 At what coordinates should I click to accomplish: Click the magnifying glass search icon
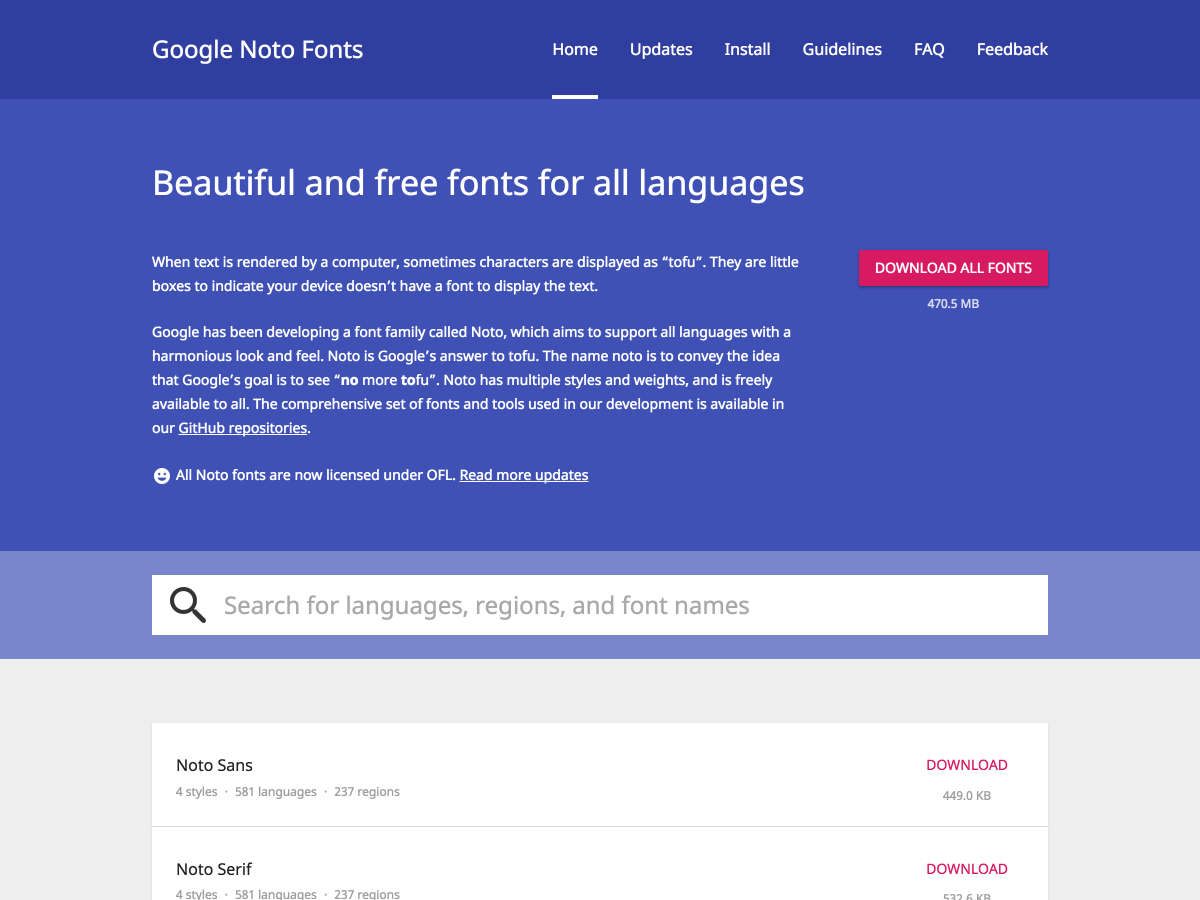(x=187, y=605)
